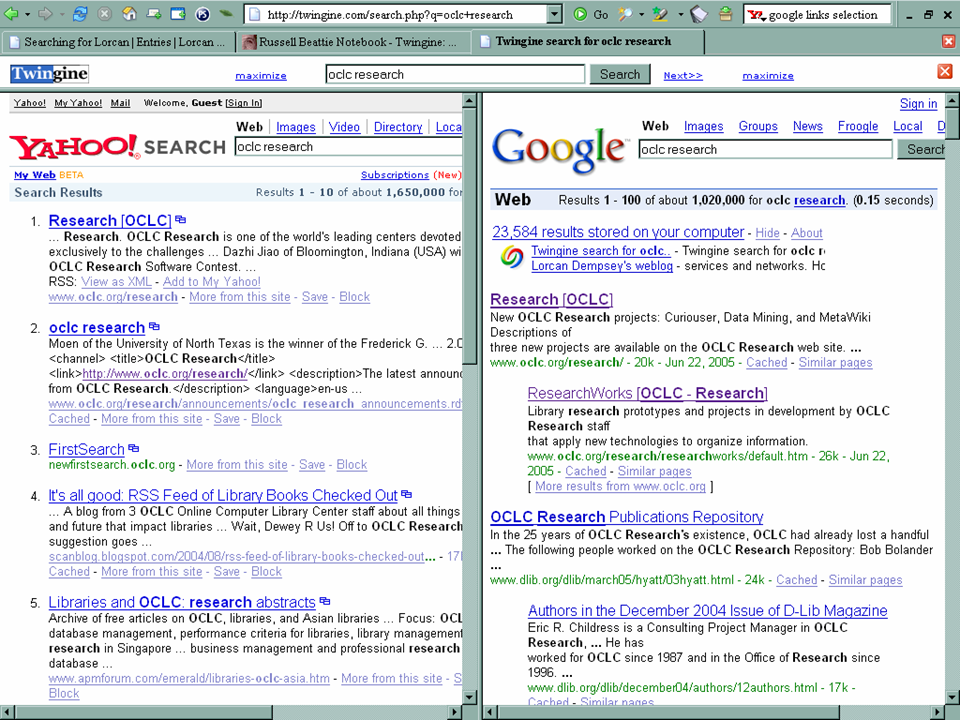Open Google News tab
This screenshot has height=720, width=960.
[808, 126]
